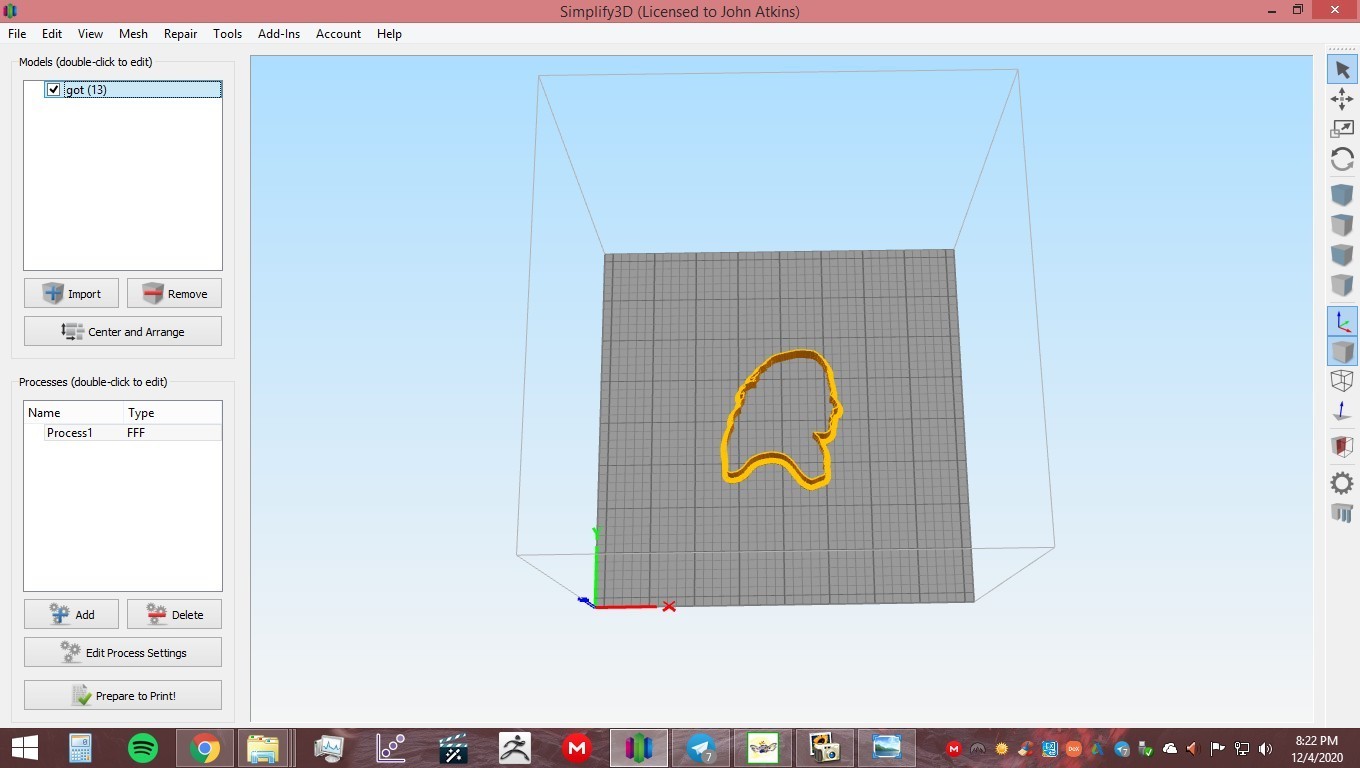Toggle coordinate axes display

point(1342,321)
